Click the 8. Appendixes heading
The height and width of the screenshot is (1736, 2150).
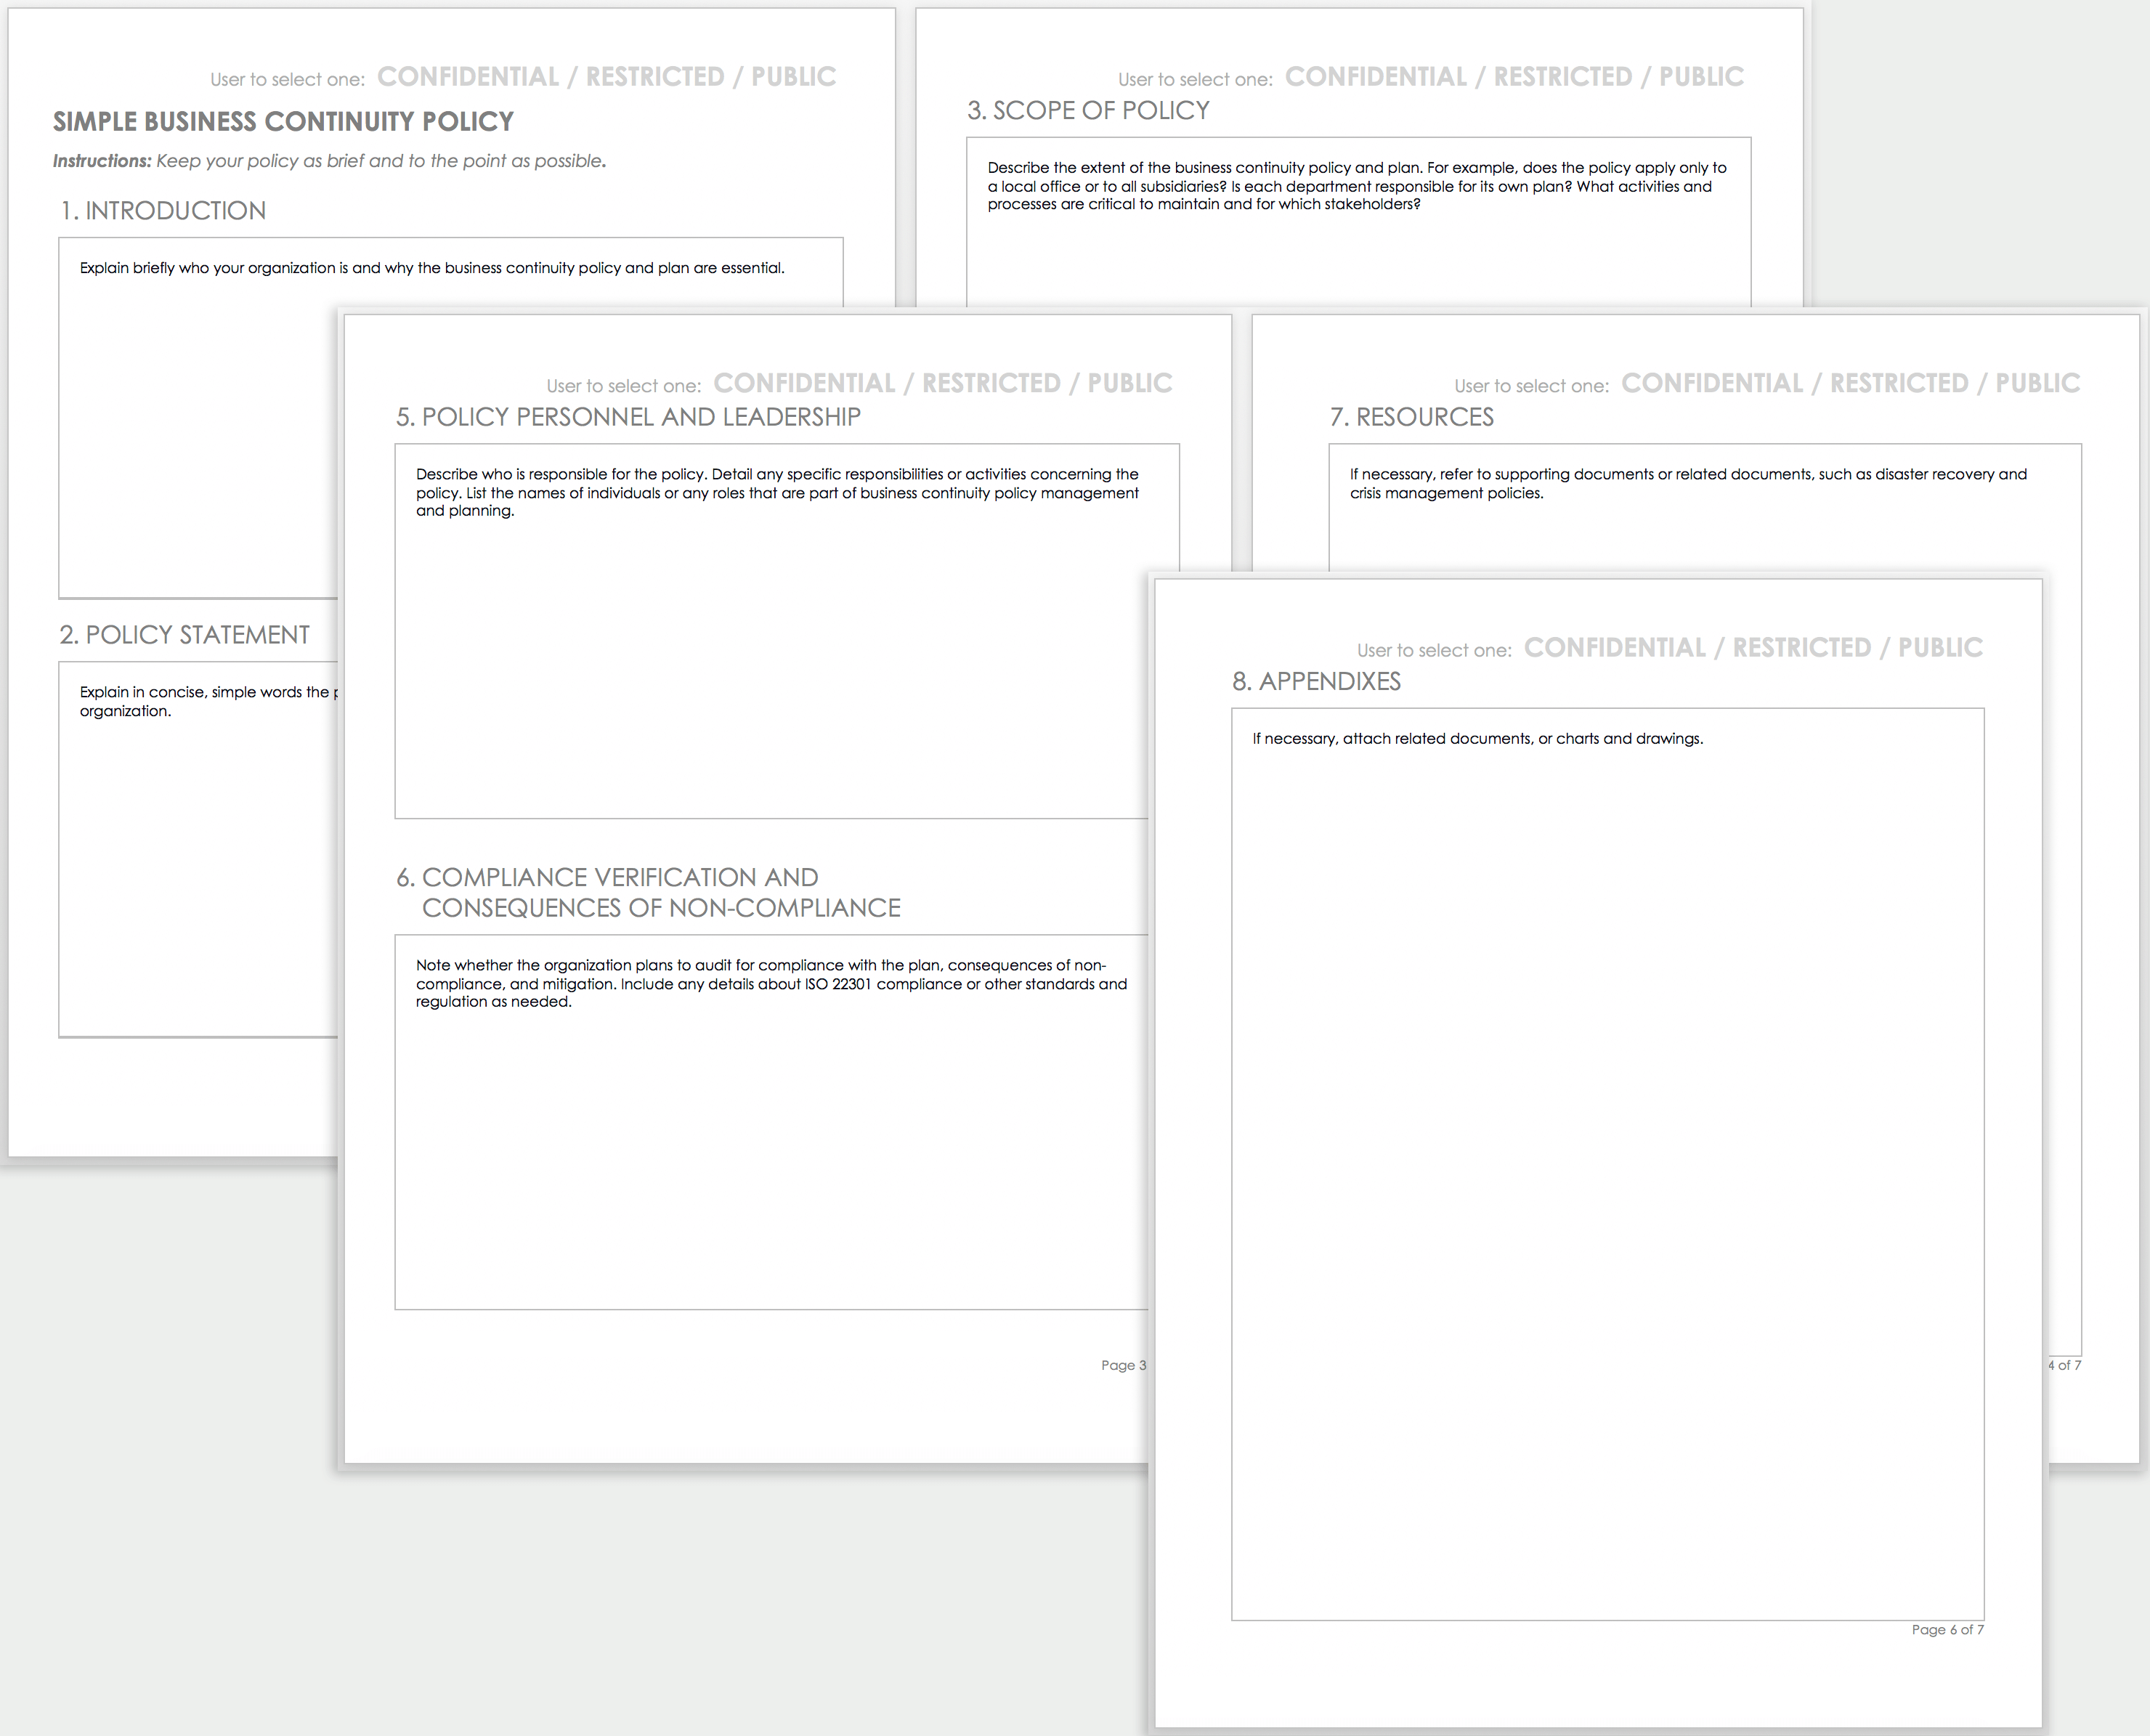1316,682
